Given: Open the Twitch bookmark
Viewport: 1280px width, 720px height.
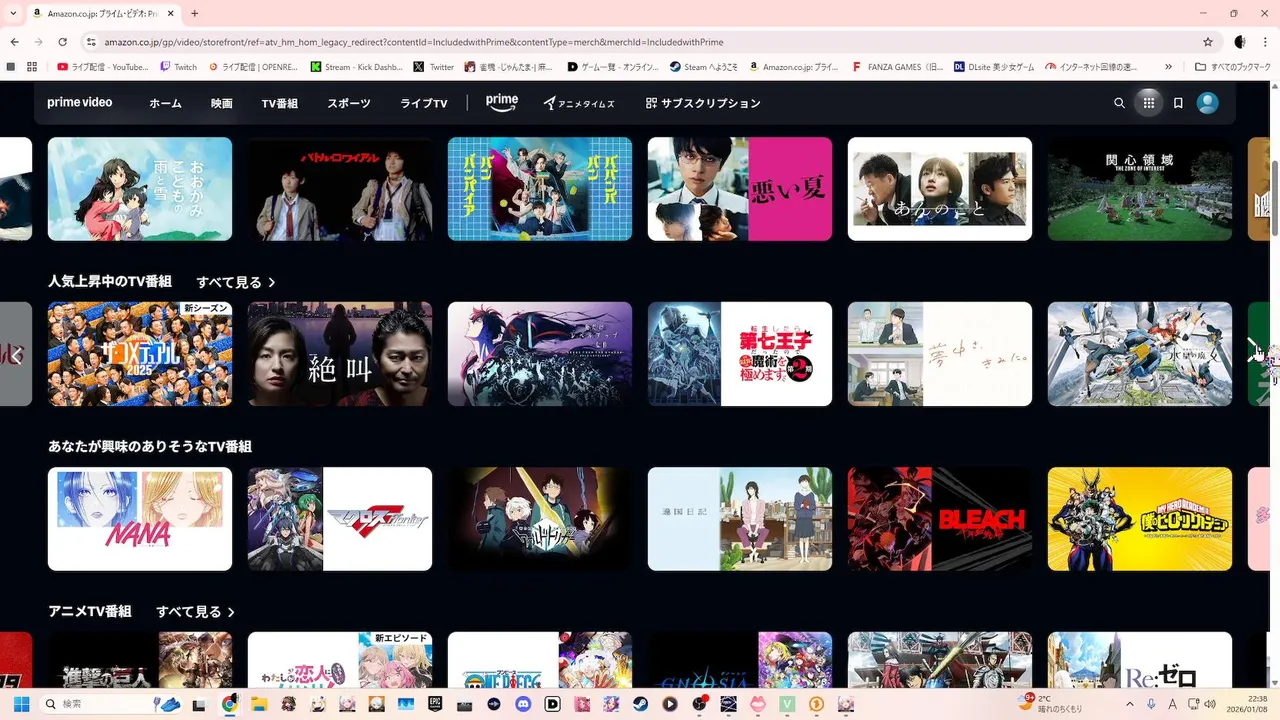Looking at the screenshot, I should (179, 67).
